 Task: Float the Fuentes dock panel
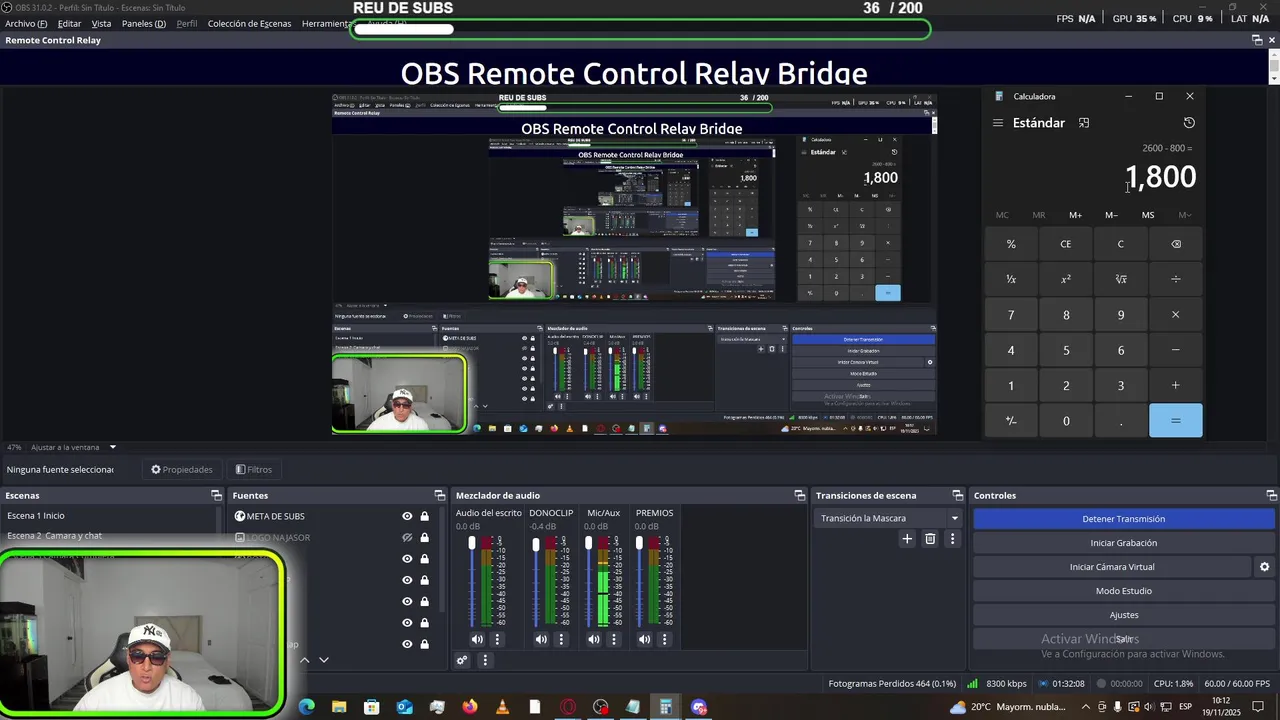tap(439, 495)
